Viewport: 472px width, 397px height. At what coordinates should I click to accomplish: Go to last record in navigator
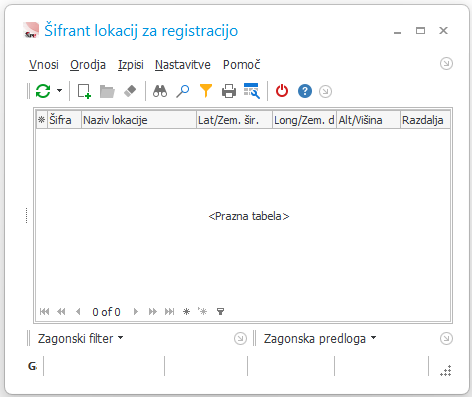pyautogui.click(x=169, y=312)
